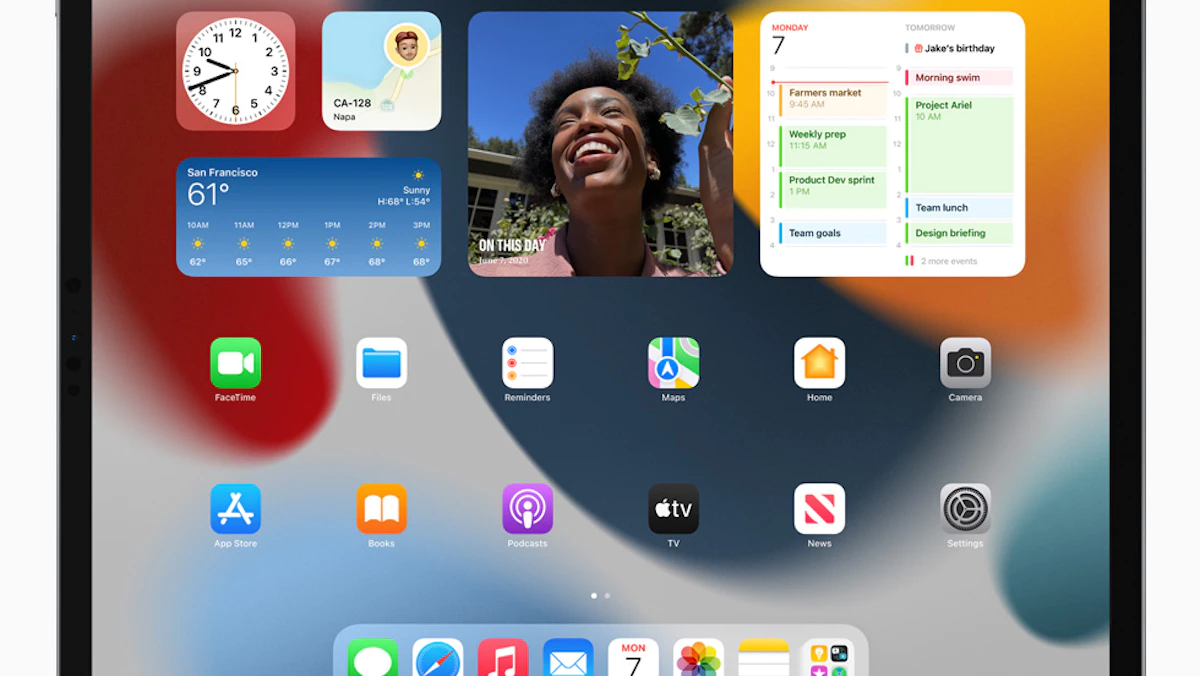Image resolution: width=1200 pixels, height=676 pixels.
Task: Open Music from the dock
Action: coord(503,659)
